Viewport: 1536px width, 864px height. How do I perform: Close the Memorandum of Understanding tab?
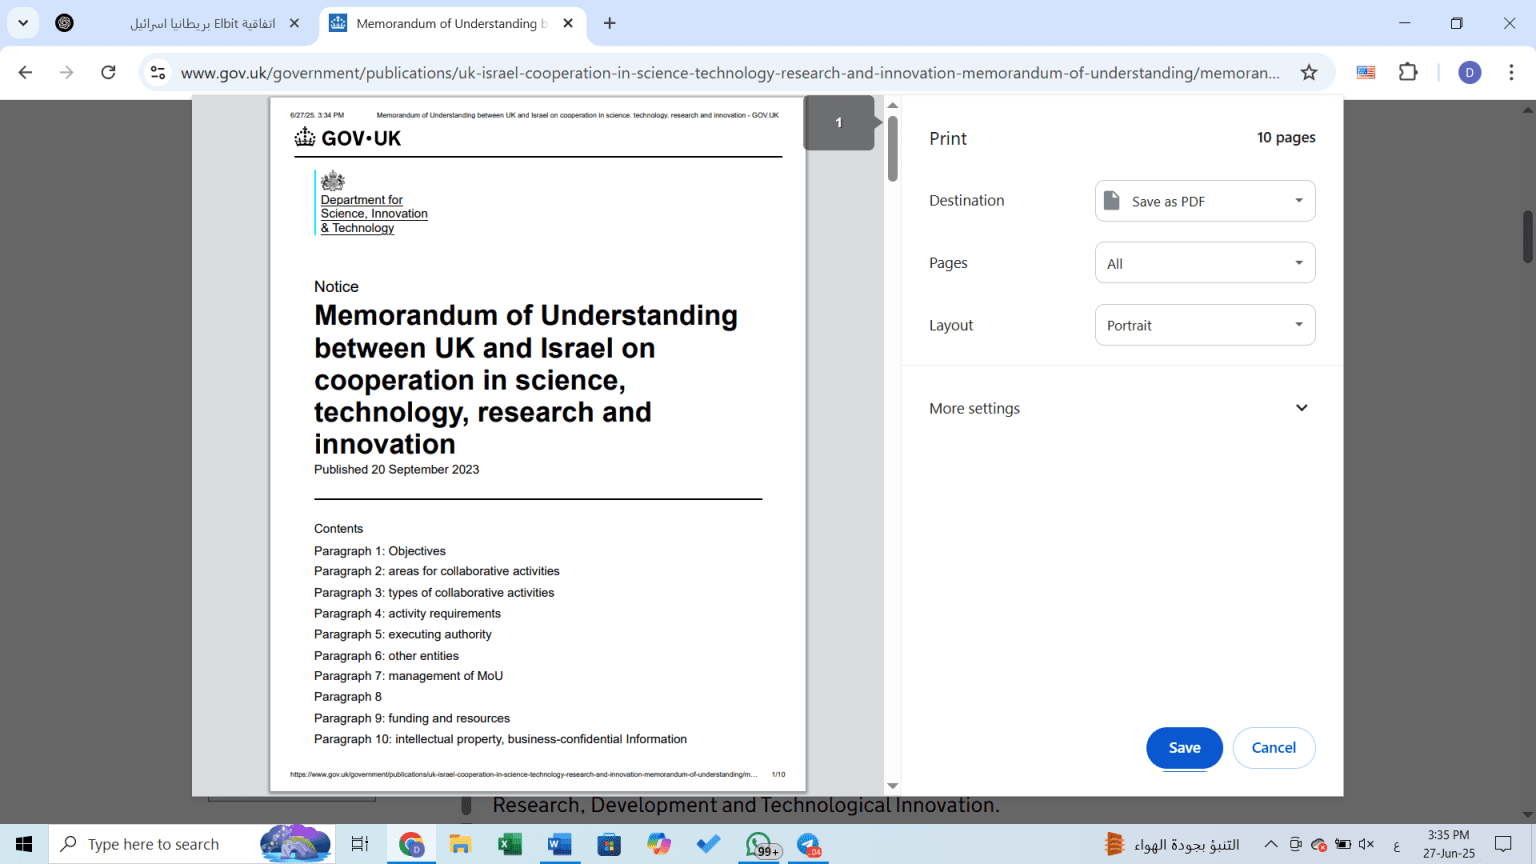pos(568,23)
